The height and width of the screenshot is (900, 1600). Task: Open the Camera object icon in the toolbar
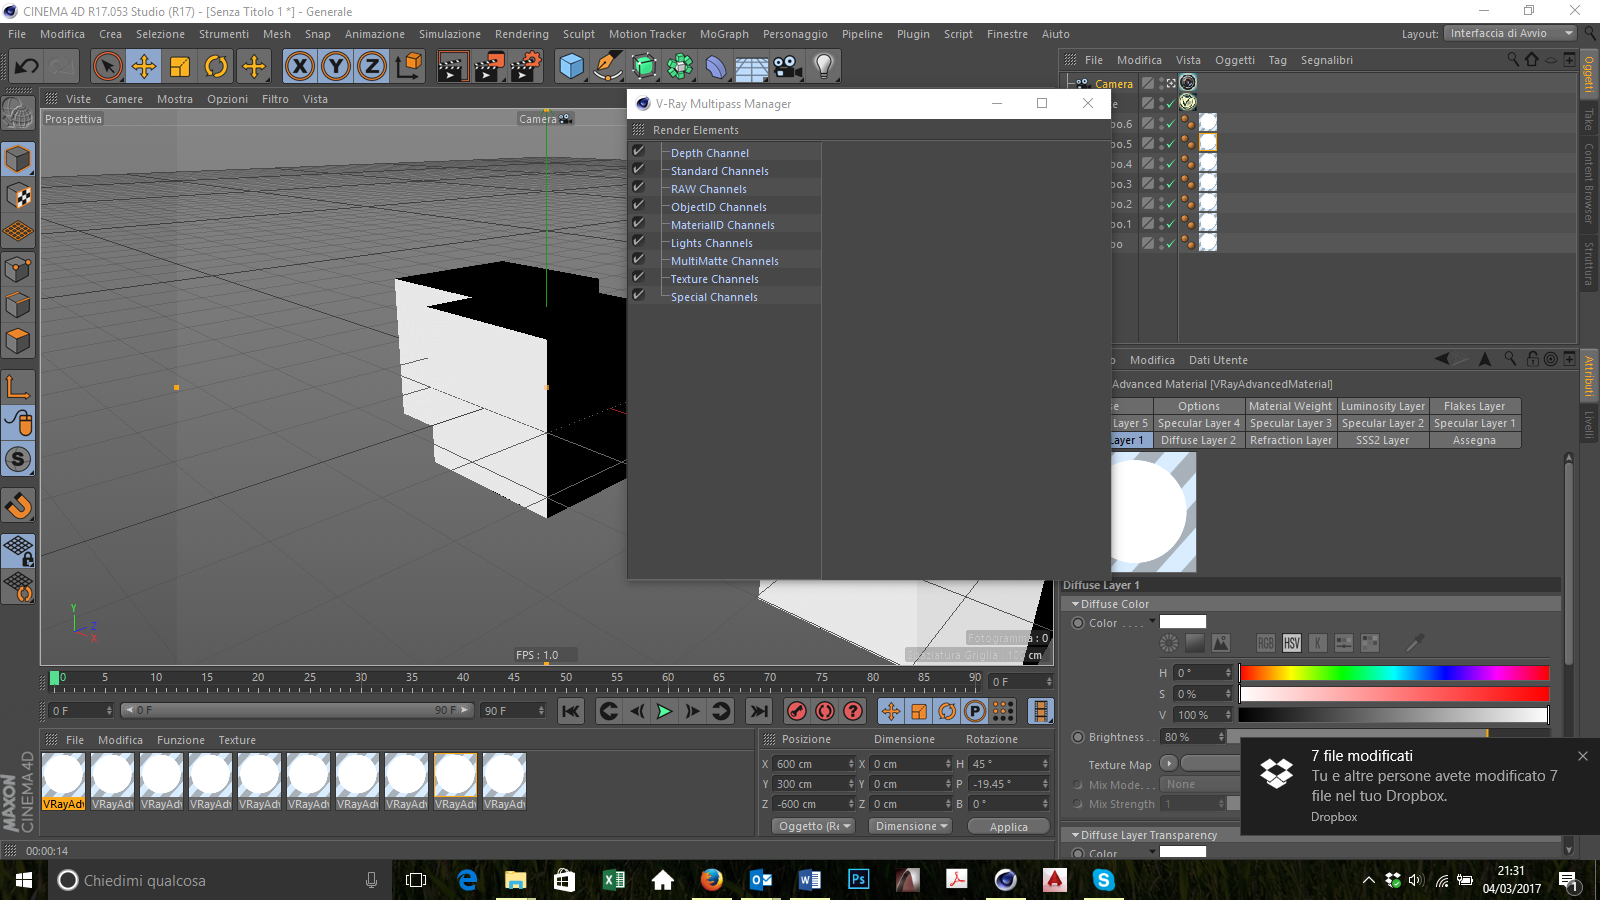click(x=787, y=67)
